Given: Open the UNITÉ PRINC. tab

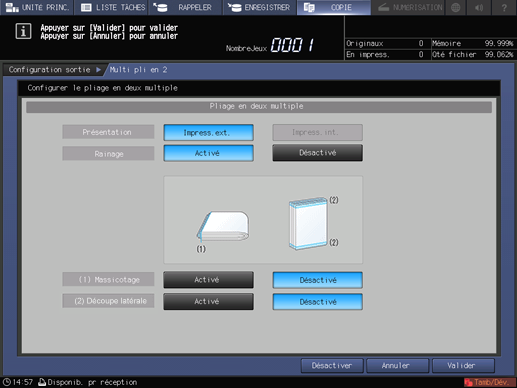Looking at the screenshot, I should pos(37,7).
